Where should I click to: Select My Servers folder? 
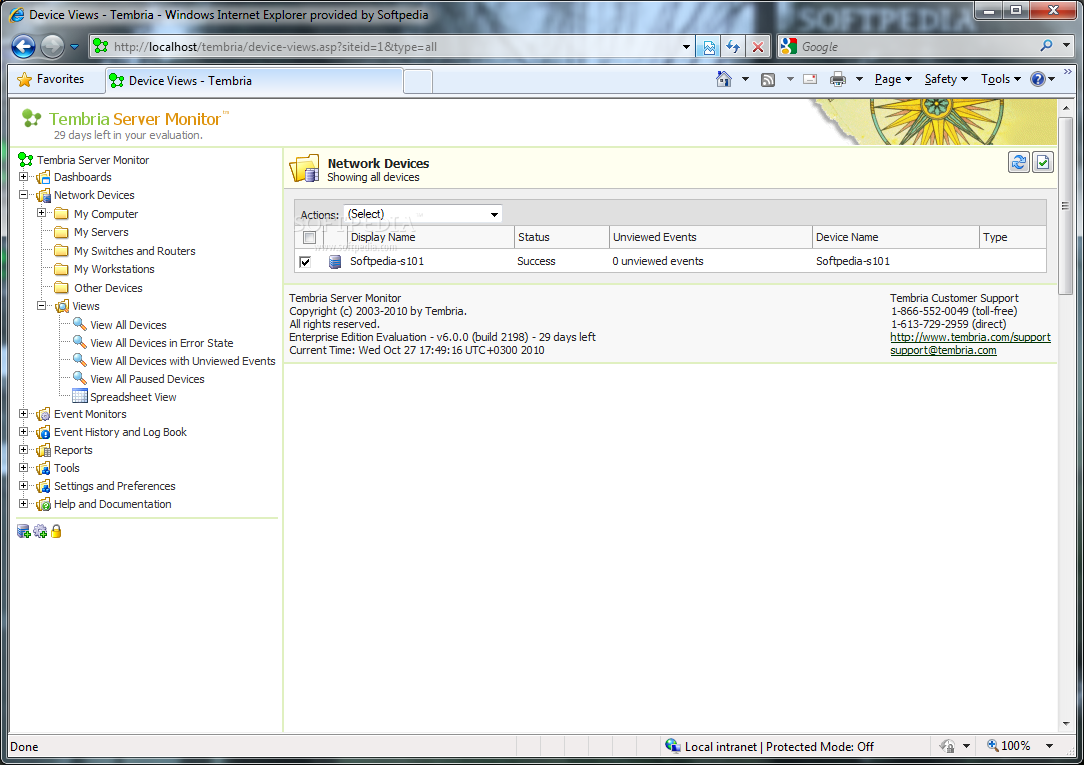[101, 232]
